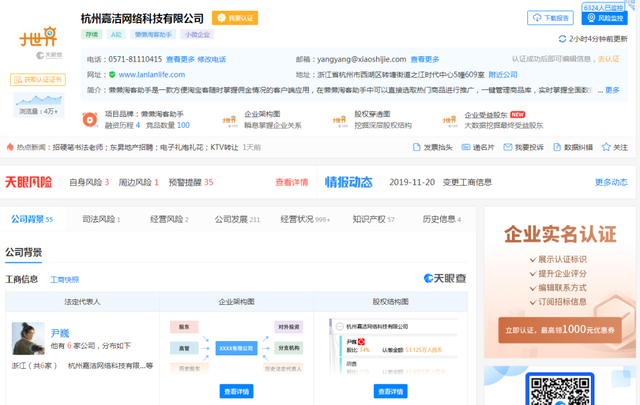Viewport: 640px width, 405px height.
Task: Click the 企业受益股东 shortcut icon
Action: [449, 120]
